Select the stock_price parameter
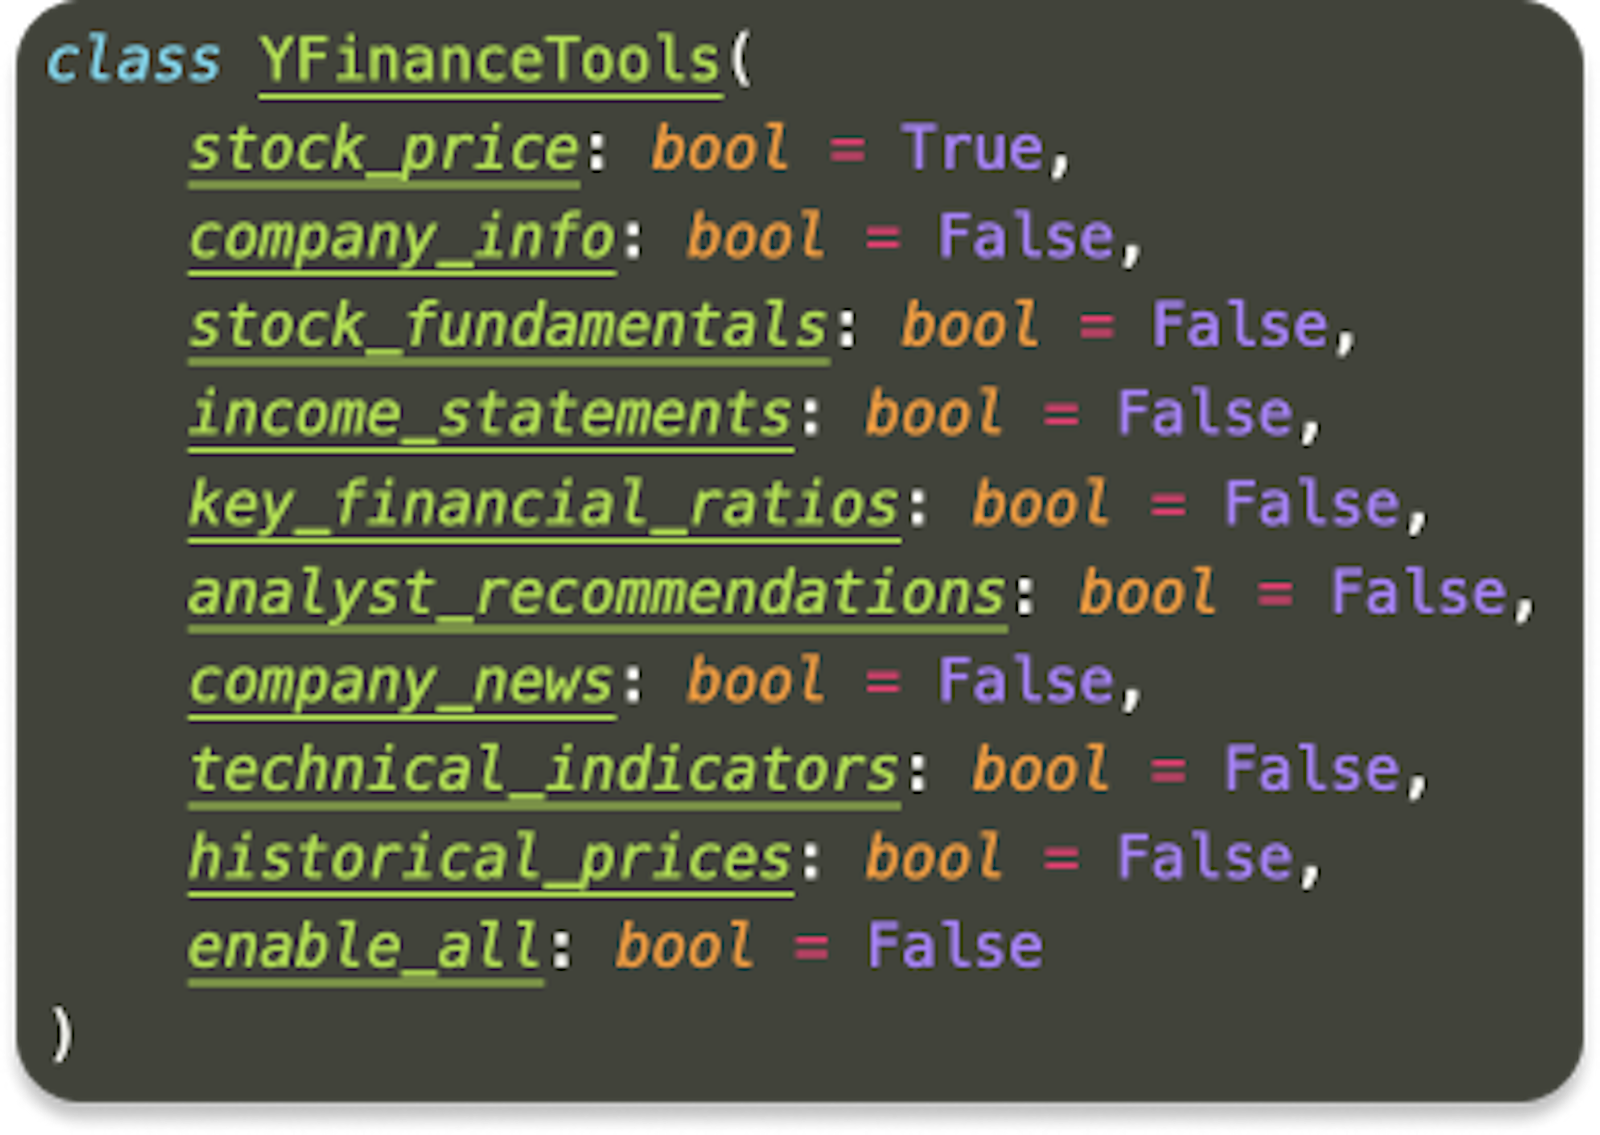Image resolution: width=1600 pixels, height=1135 pixels. 384,150
